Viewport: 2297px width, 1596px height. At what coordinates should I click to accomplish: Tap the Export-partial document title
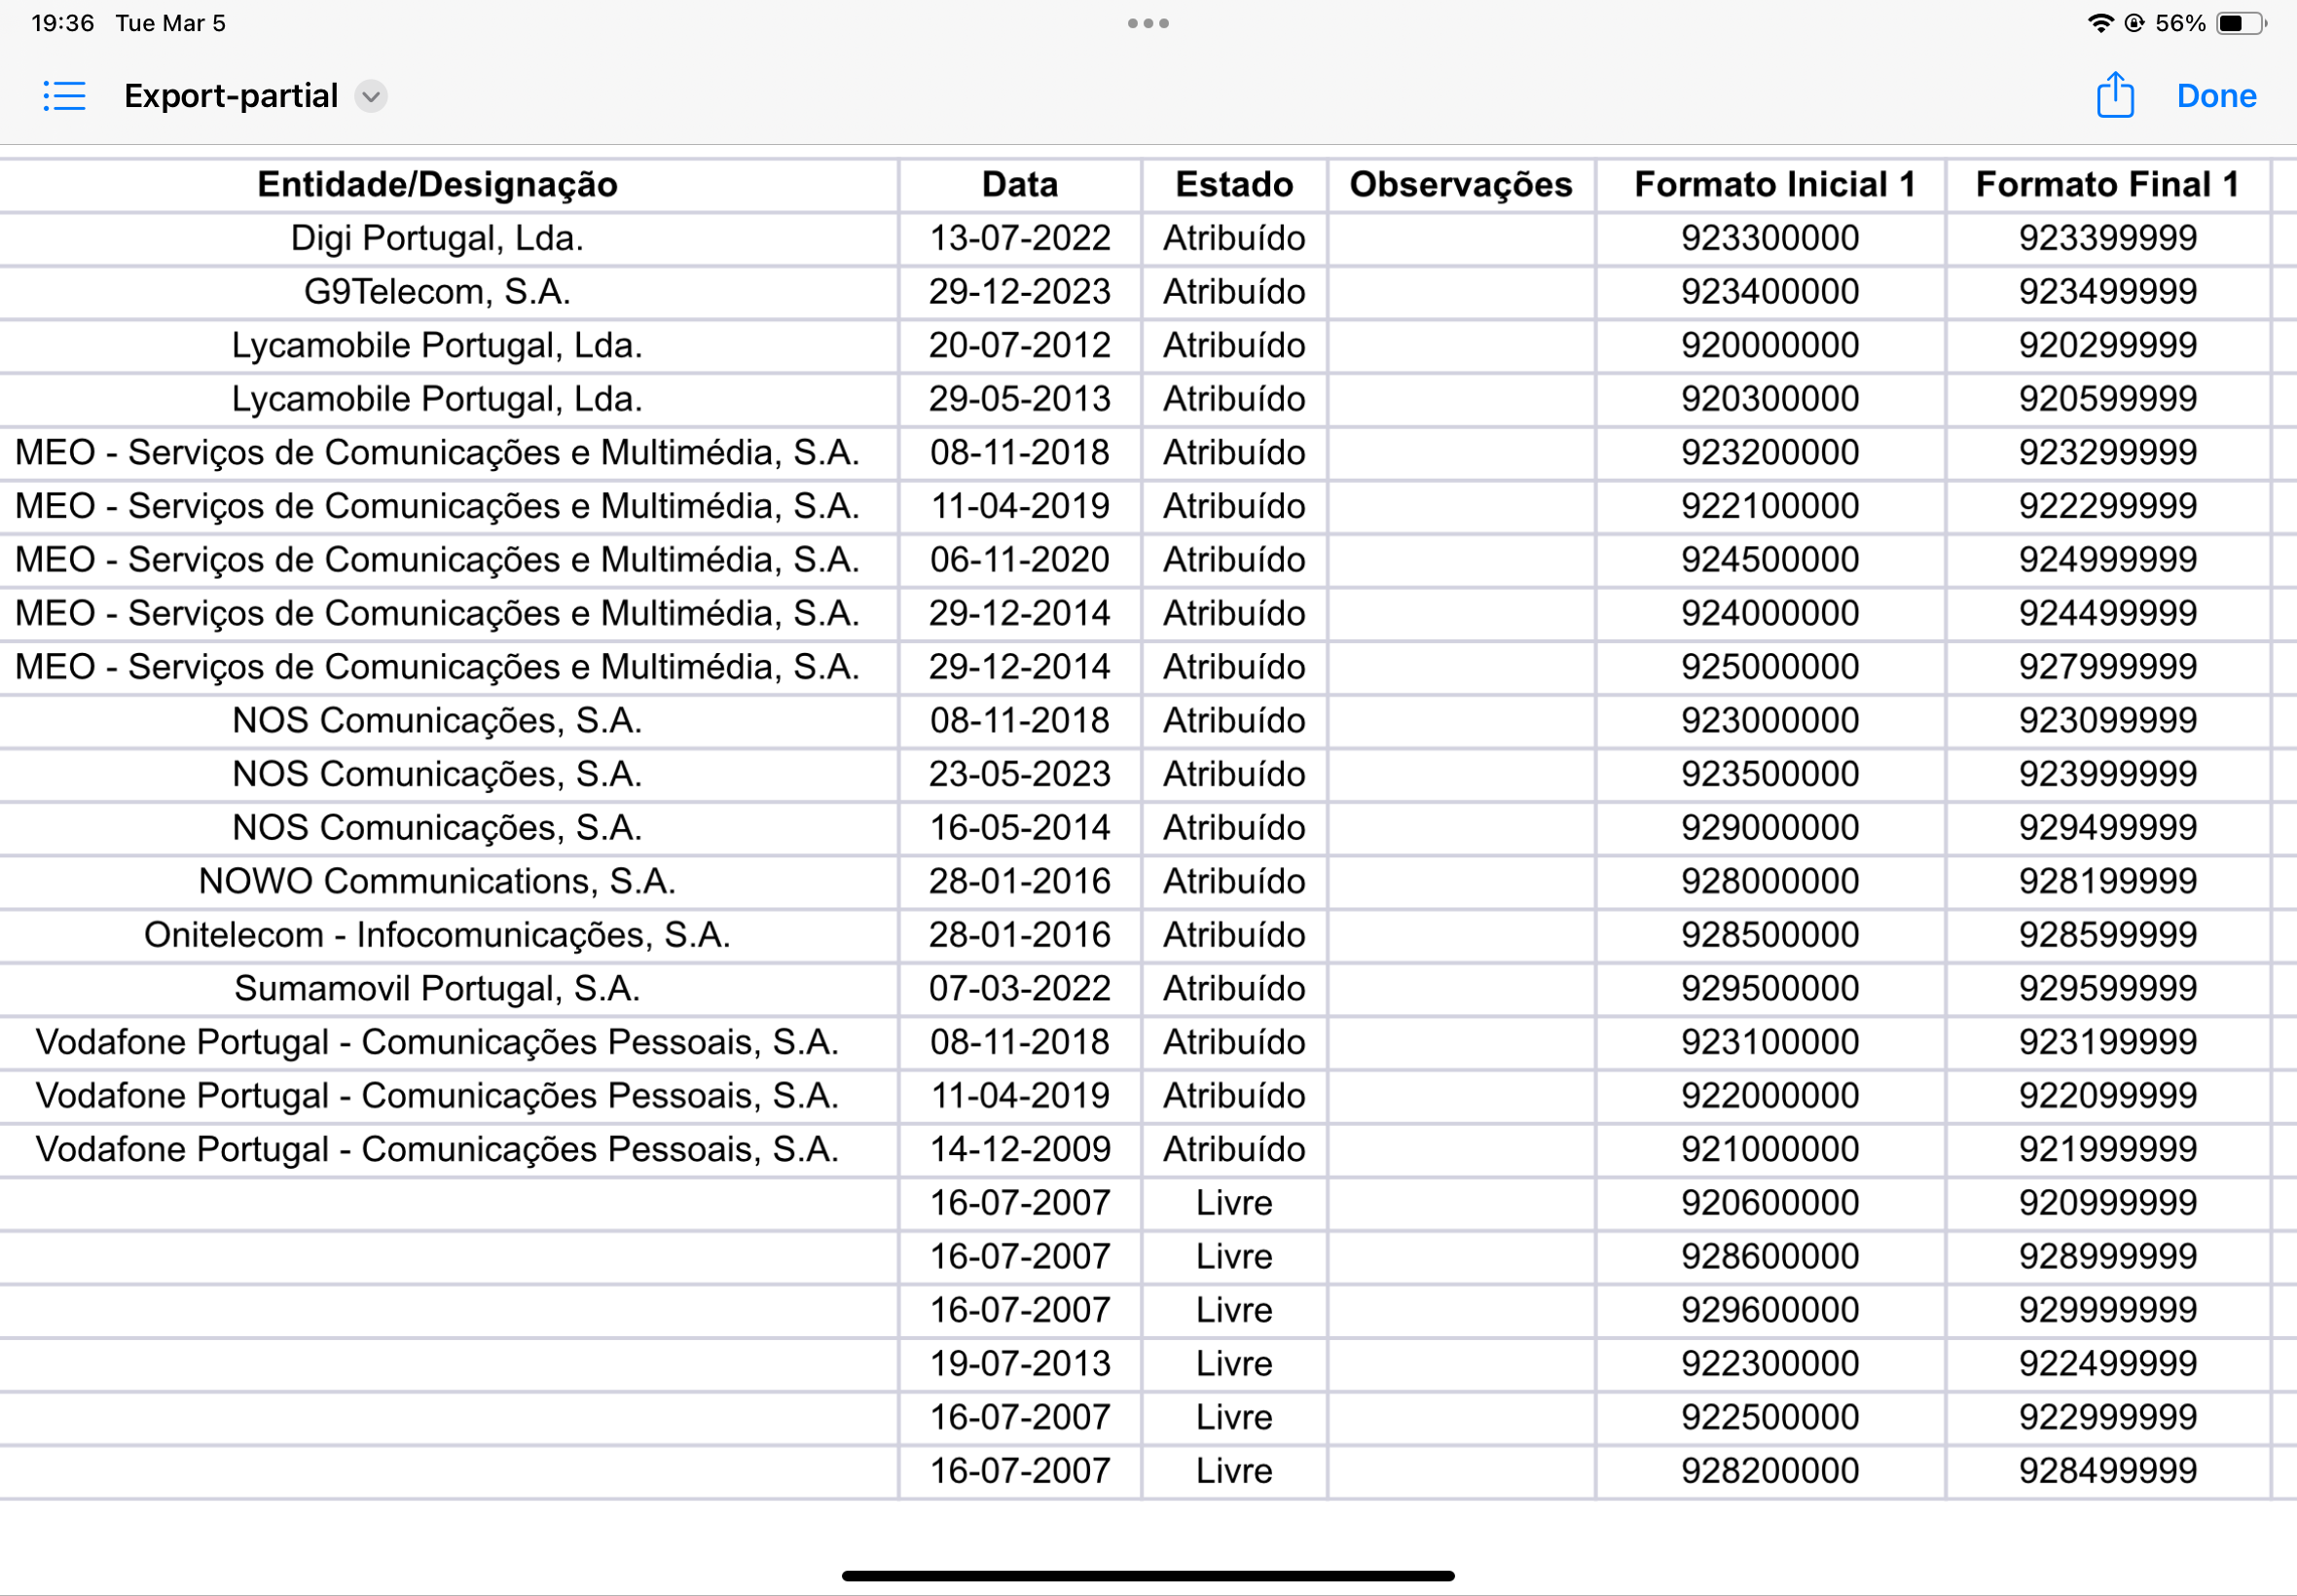[x=231, y=96]
